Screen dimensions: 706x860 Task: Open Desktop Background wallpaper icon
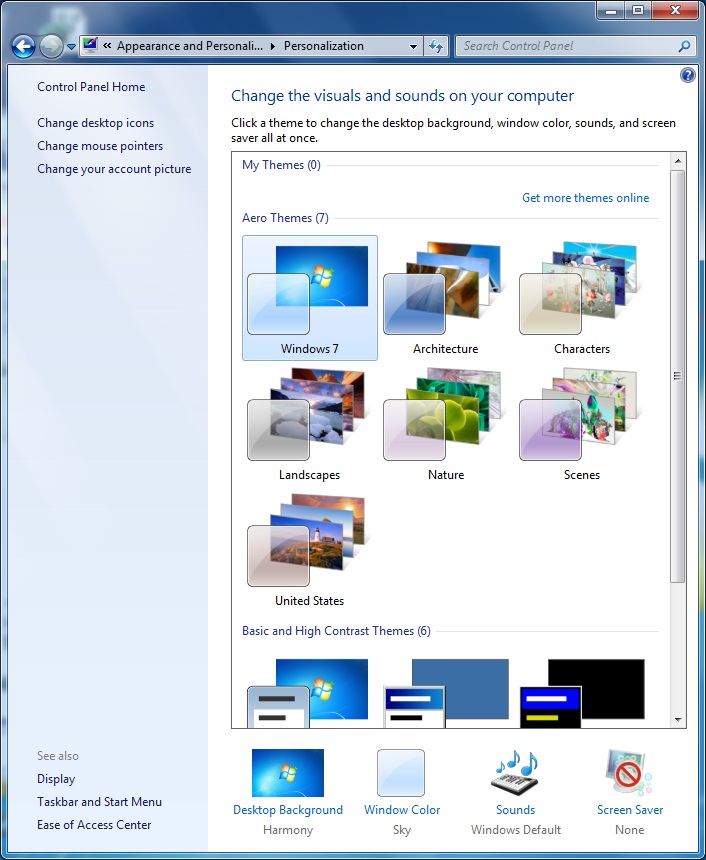tap(287, 773)
